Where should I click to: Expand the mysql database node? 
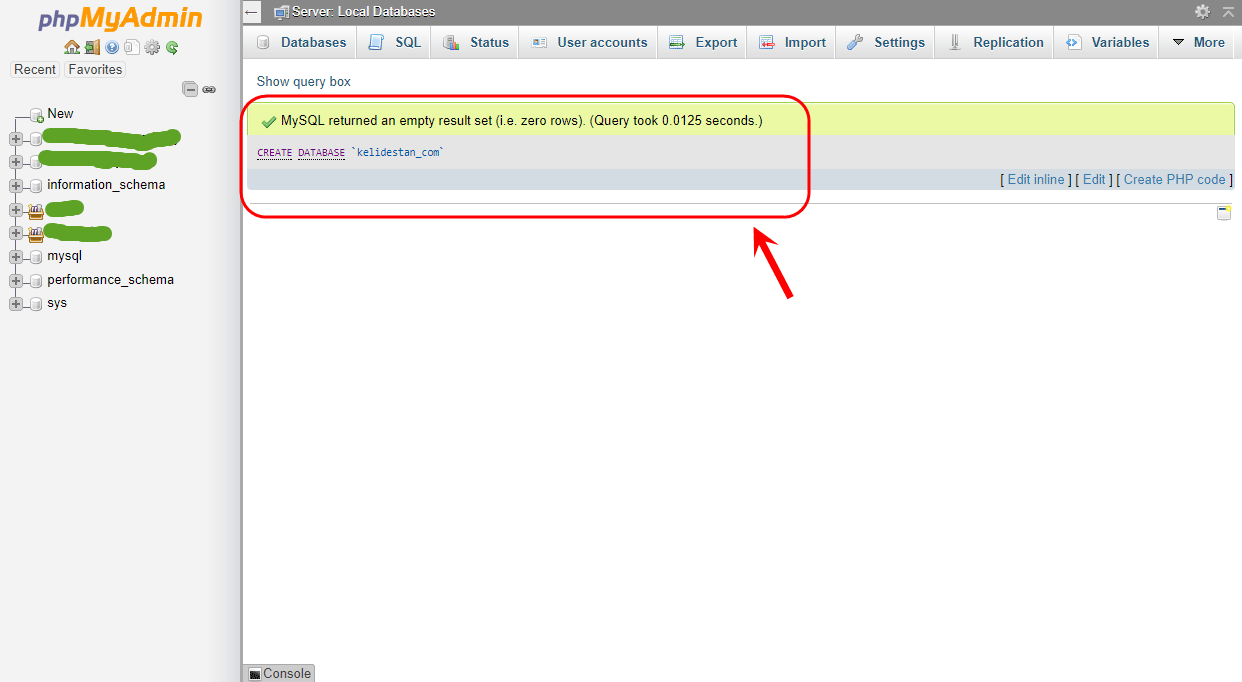coord(16,257)
